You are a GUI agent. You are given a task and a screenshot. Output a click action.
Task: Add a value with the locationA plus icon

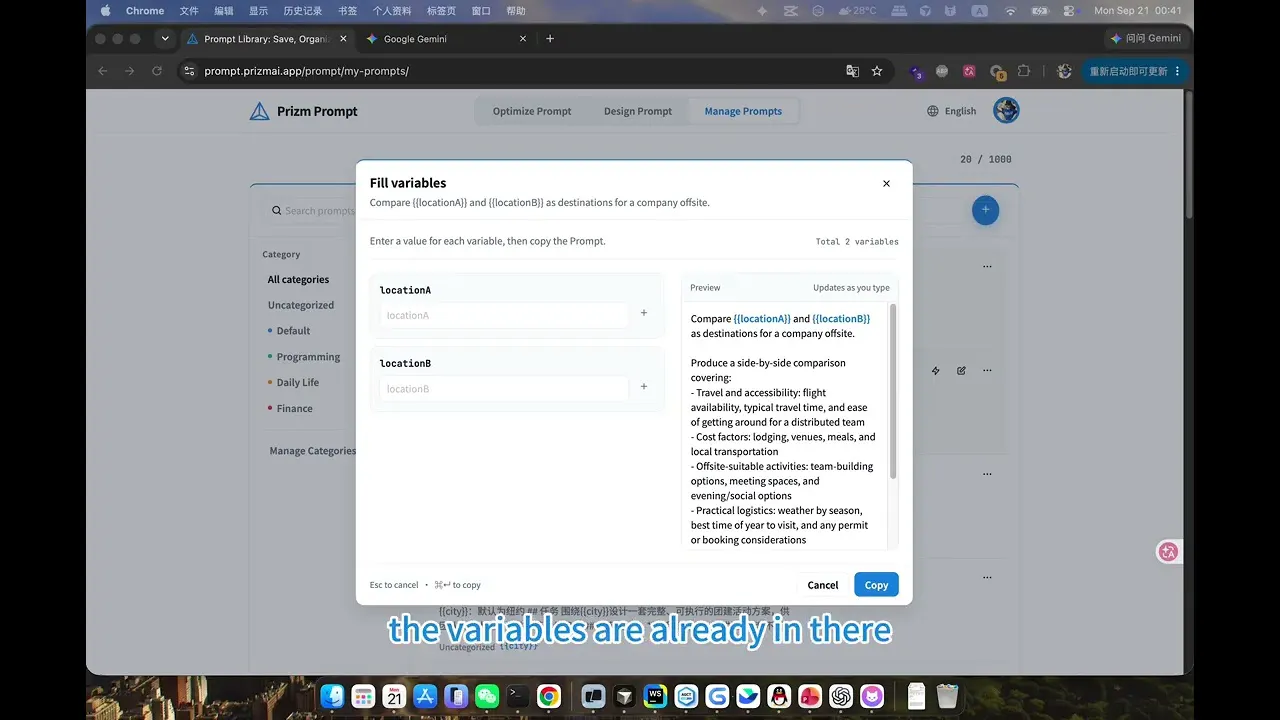click(x=644, y=313)
